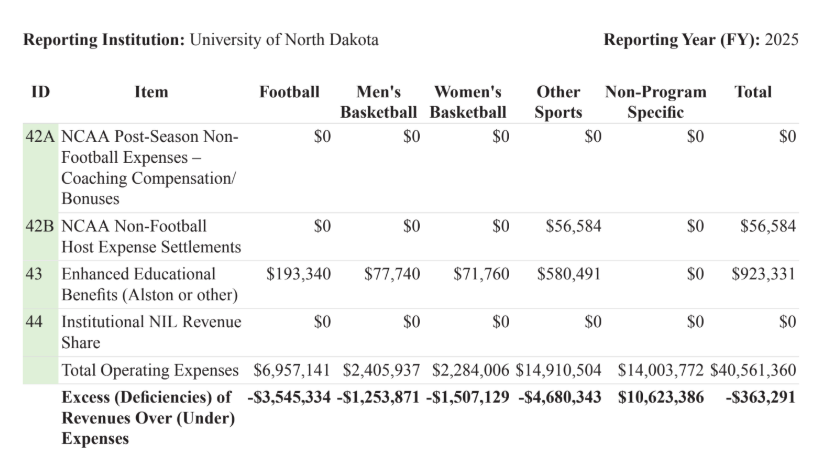Click the Total column header
The height and width of the screenshot is (468, 835).
tap(753, 92)
